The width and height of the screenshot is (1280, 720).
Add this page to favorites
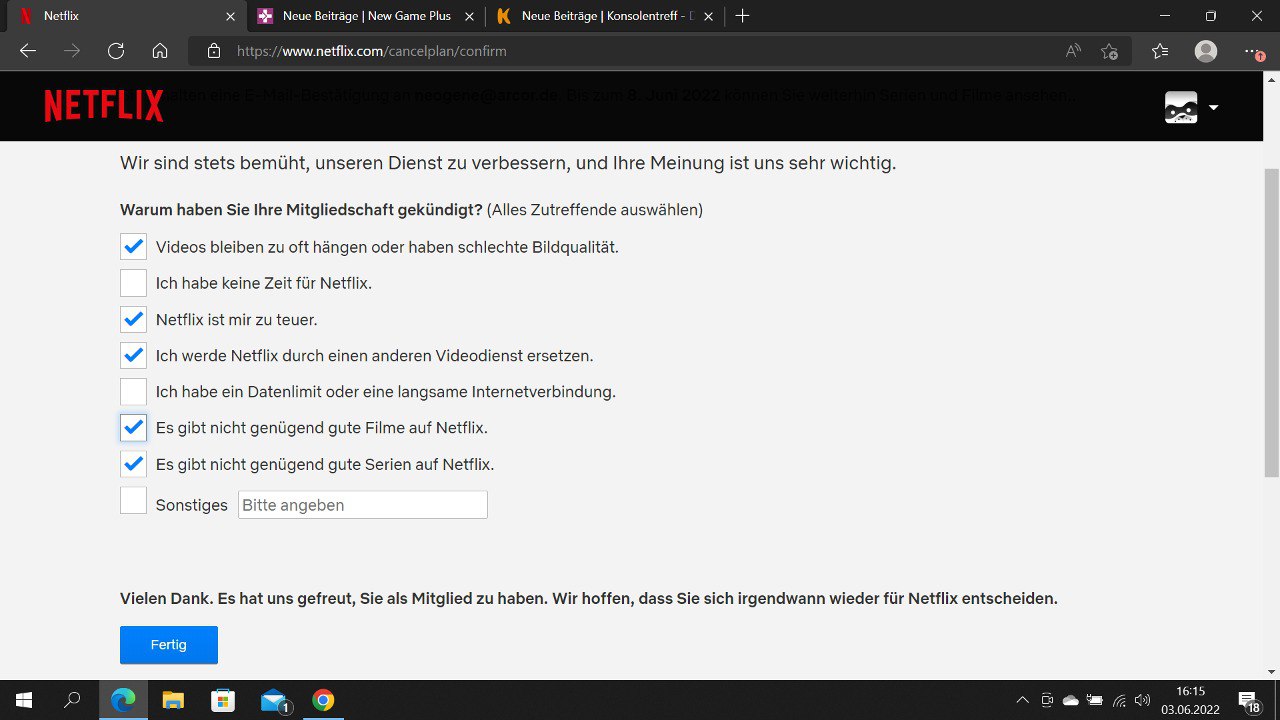point(1109,51)
